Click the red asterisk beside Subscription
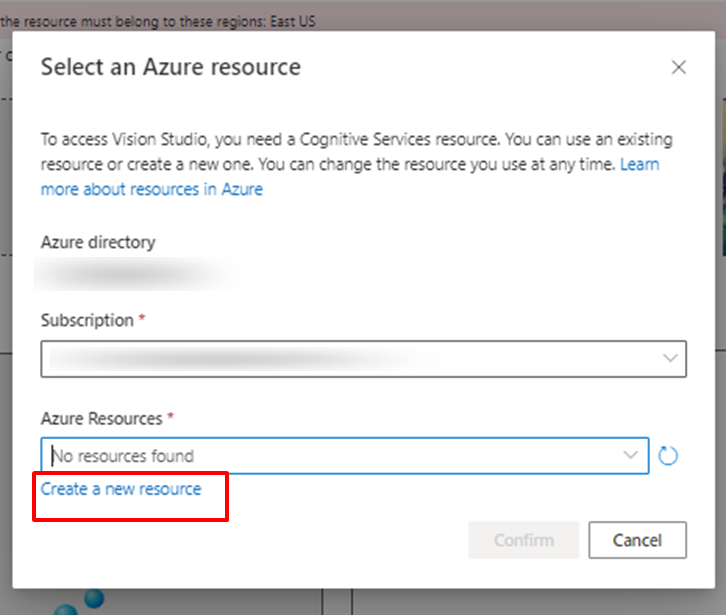Image resolution: width=726 pixels, height=615 pixels. (142, 318)
